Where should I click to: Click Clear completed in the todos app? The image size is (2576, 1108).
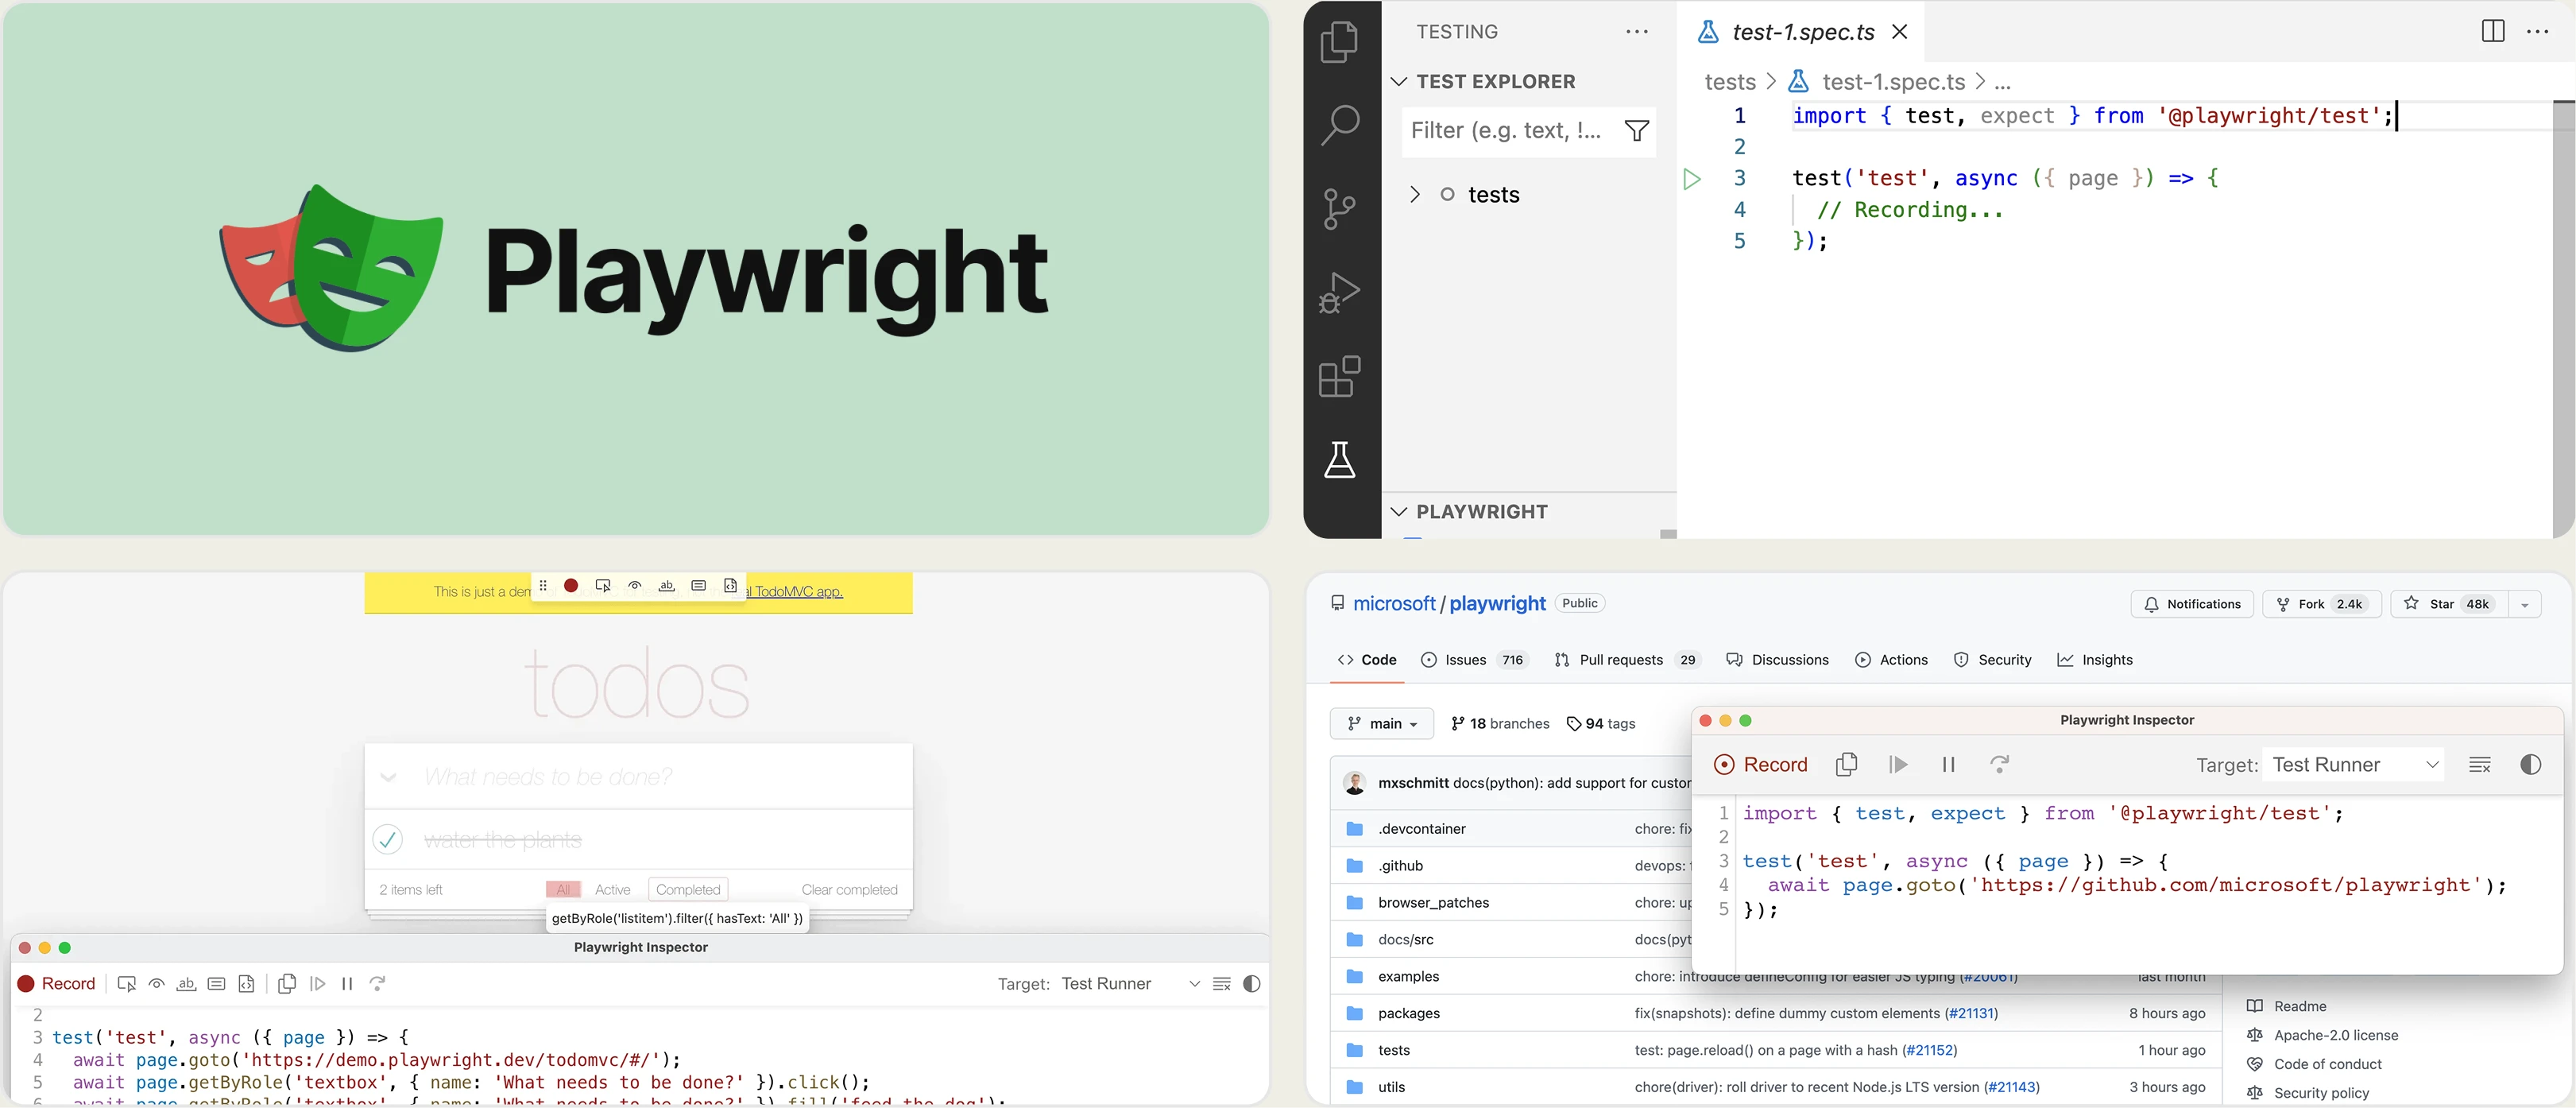tap(850, 890)
